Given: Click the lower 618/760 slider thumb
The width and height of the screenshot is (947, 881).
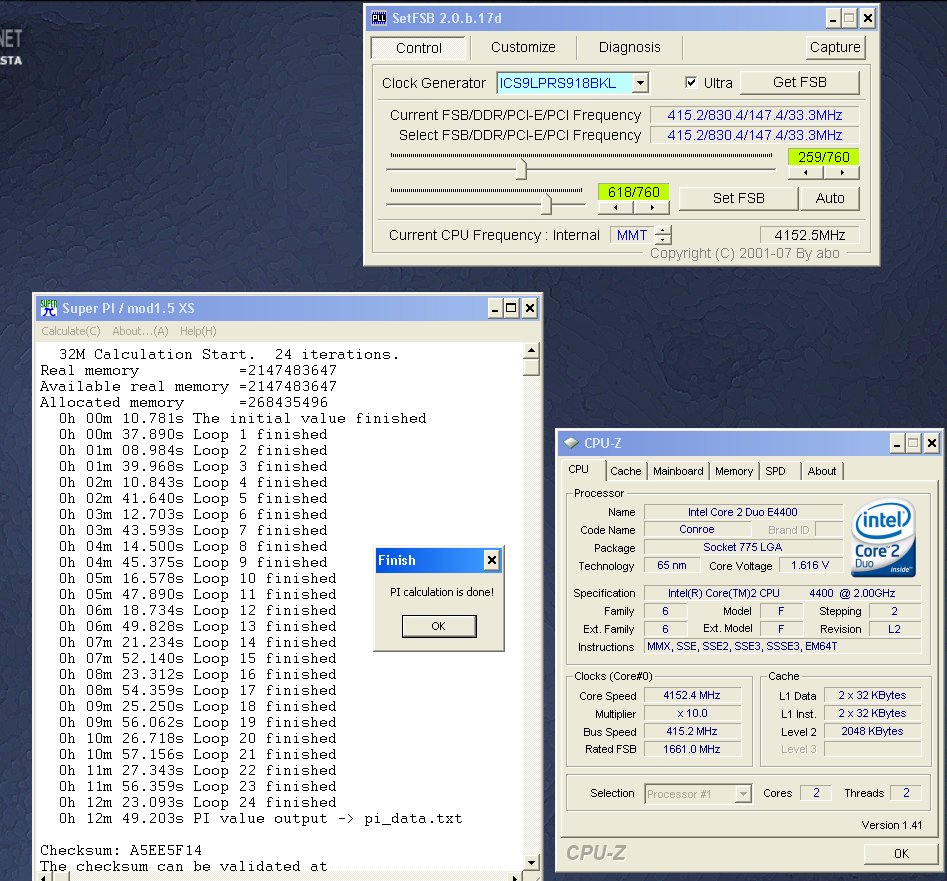Looking at the screenshot, I should coord(546,203).
